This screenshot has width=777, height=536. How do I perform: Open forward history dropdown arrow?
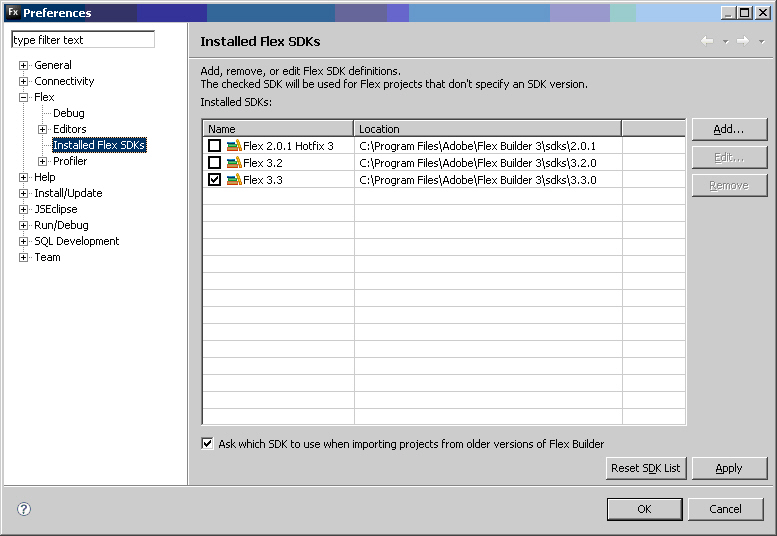(762, 42)
